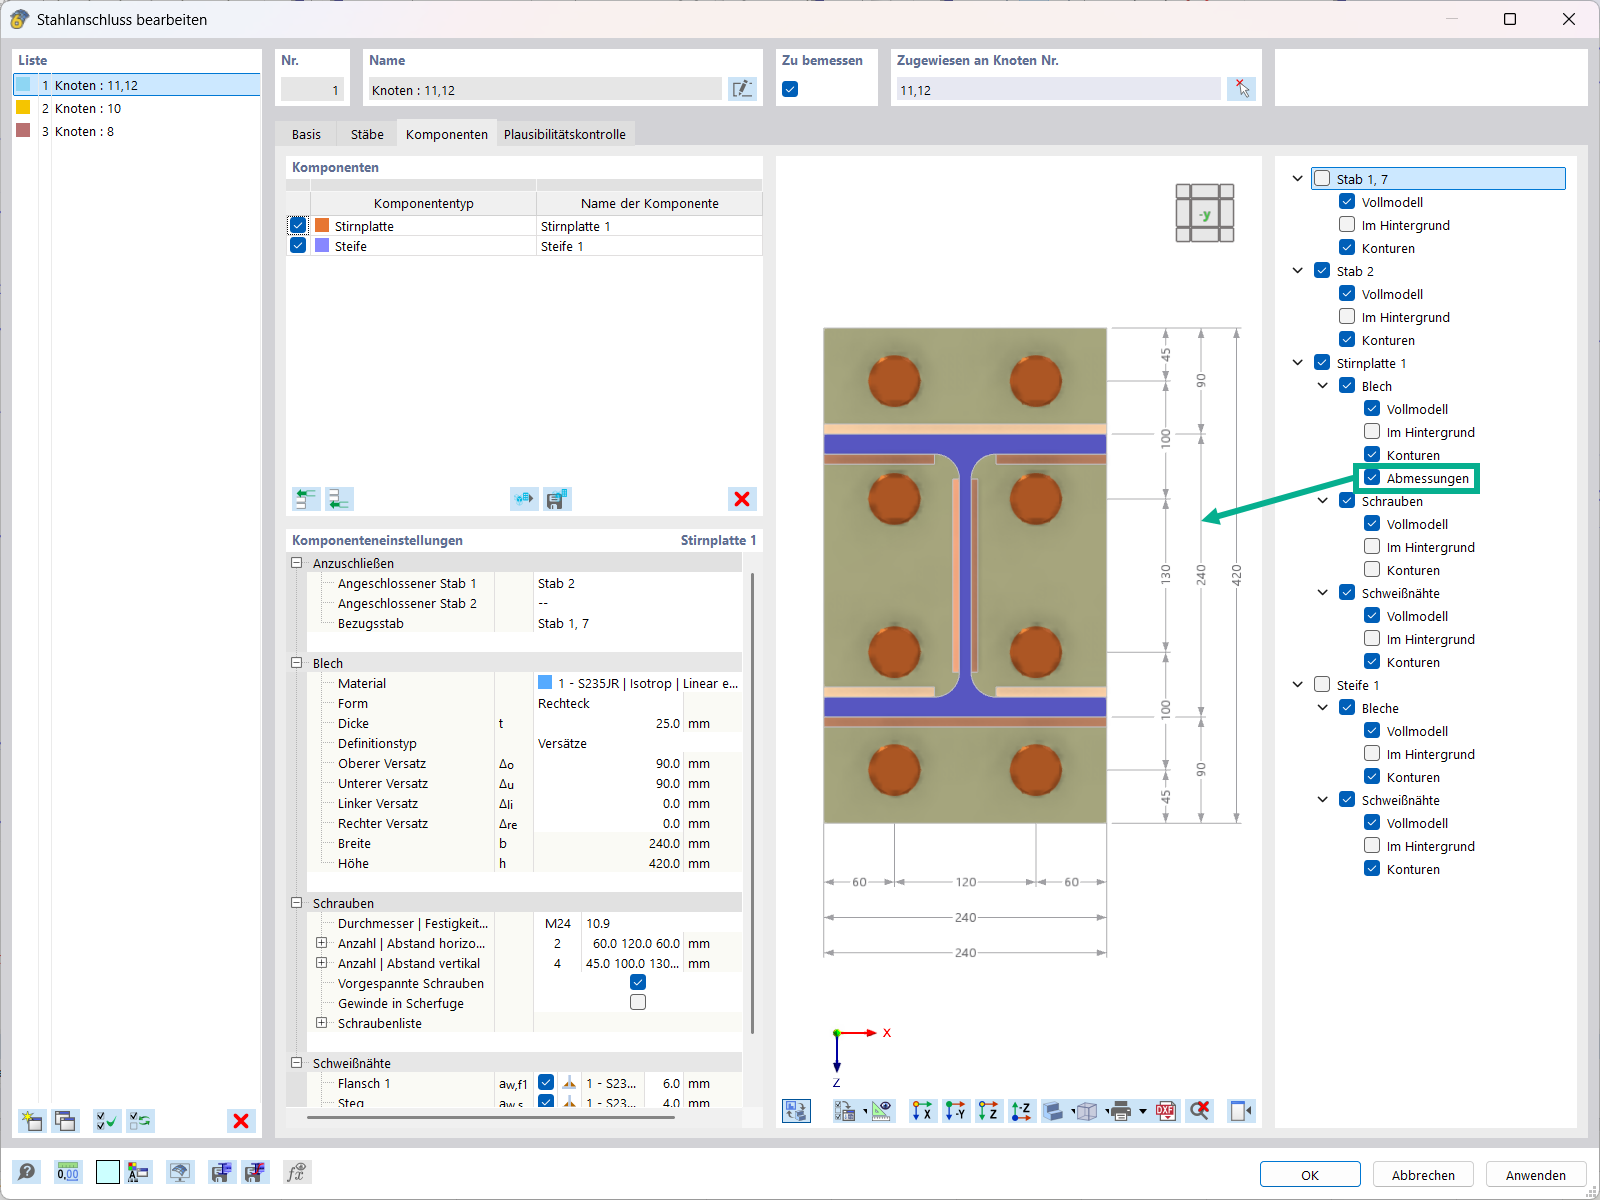Click the Abbrechen button
The image size is (1600, 1200).
tap(1423, 1174)
